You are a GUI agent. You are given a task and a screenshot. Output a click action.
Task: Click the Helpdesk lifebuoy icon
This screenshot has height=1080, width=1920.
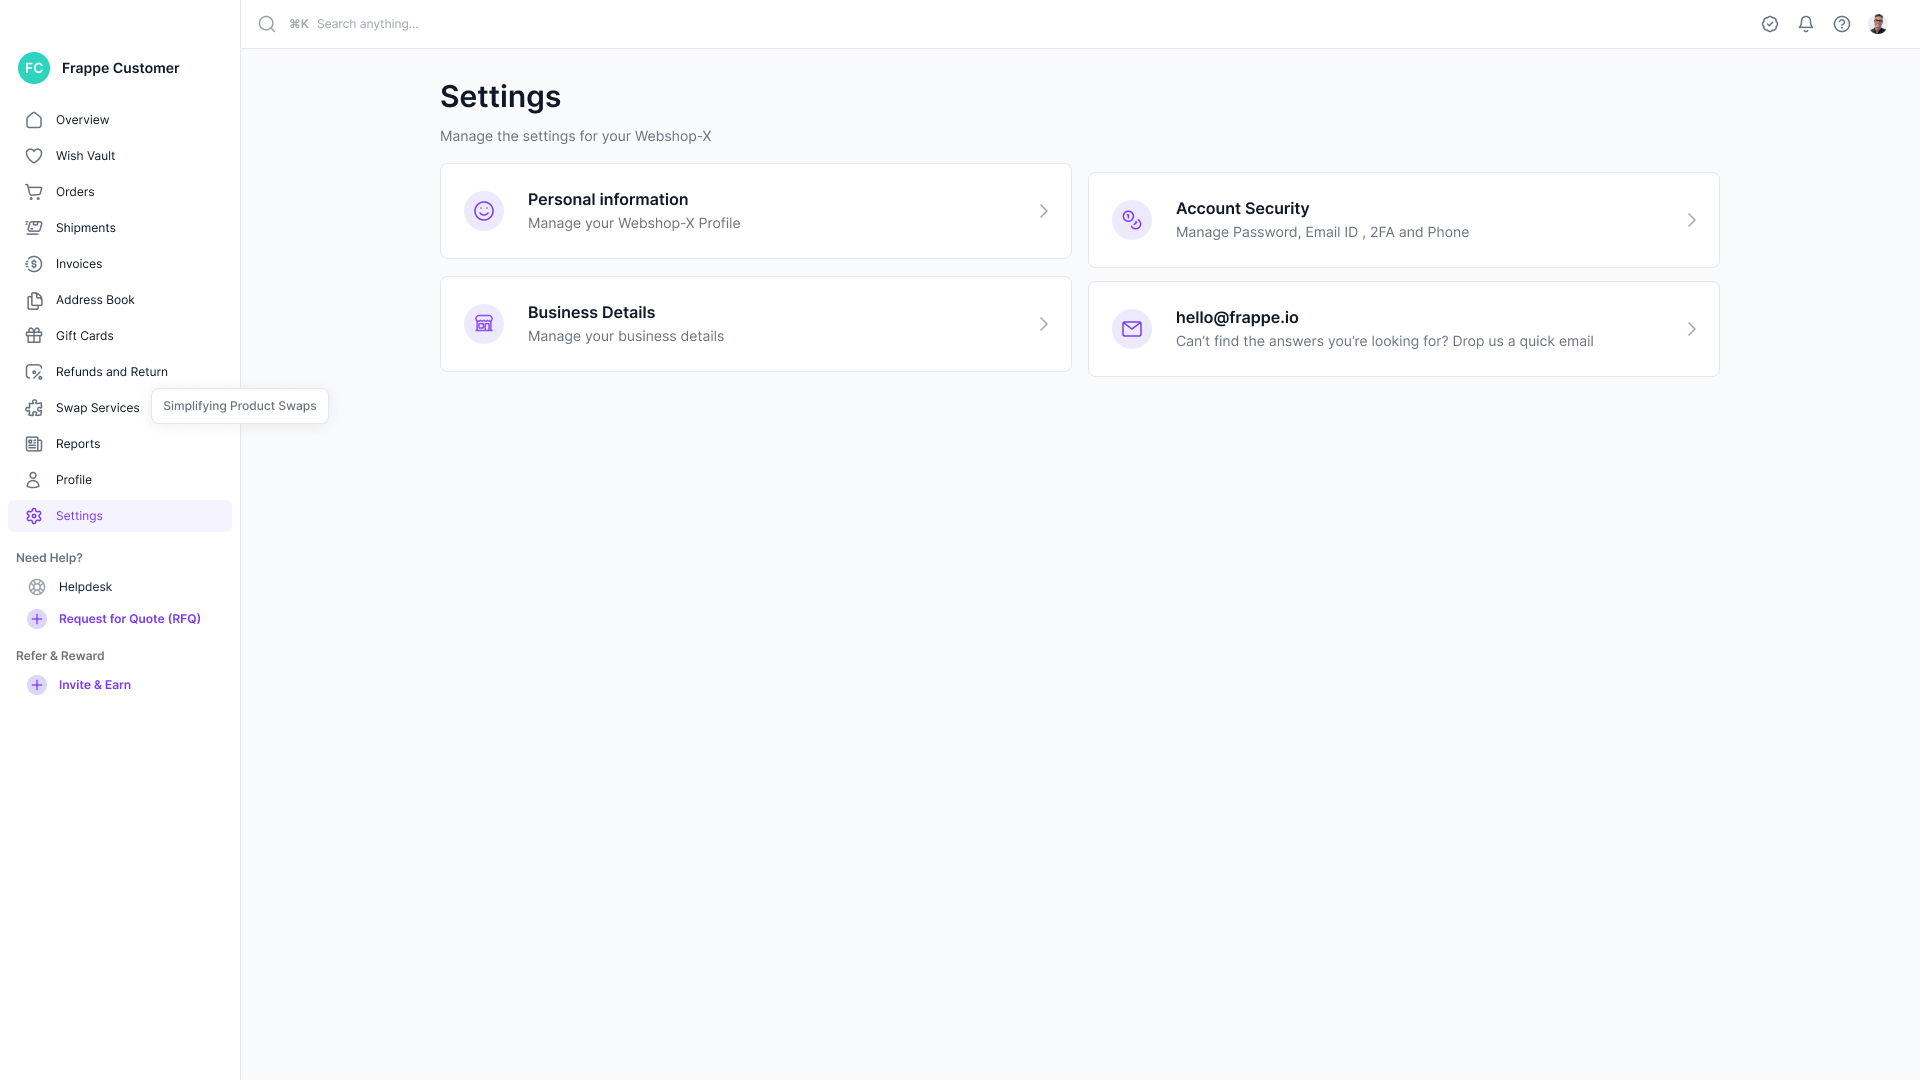click(x=37, y=587)
